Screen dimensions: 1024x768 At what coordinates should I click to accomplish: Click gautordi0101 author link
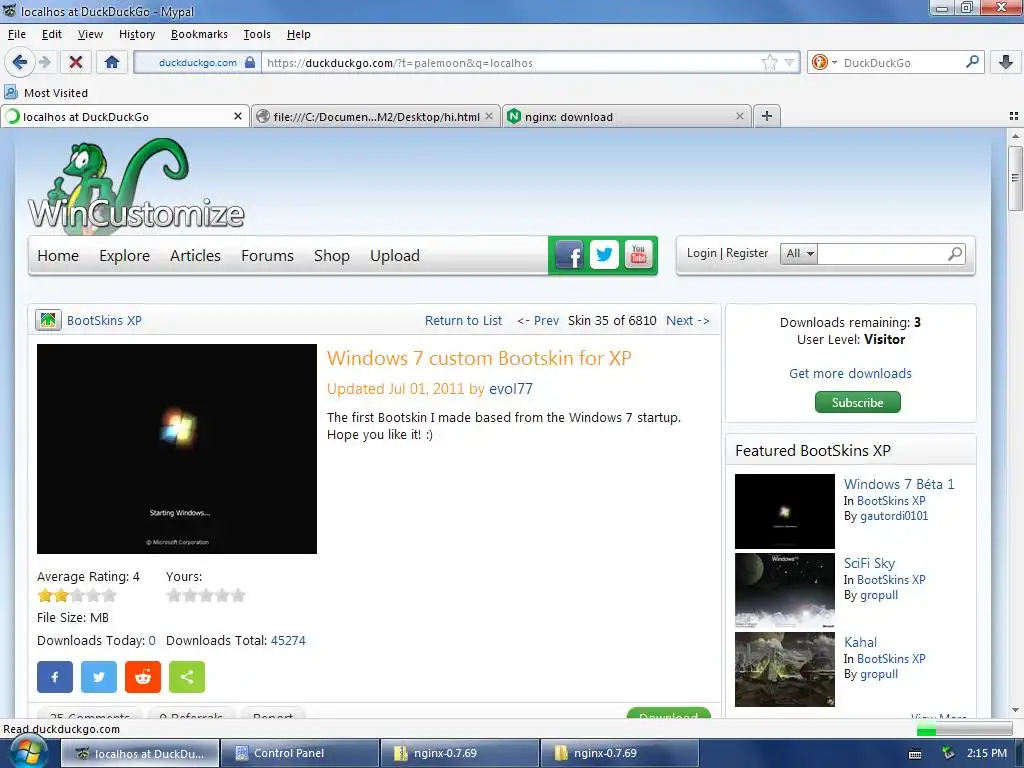[x=894, y=516]
